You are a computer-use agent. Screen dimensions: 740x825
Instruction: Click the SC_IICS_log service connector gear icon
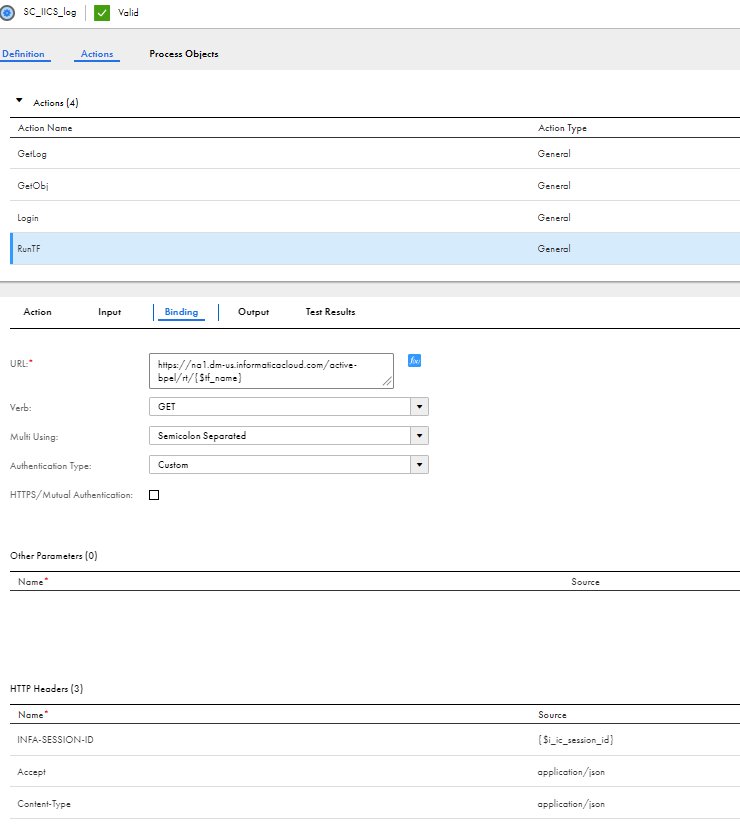tap(7, 12)
